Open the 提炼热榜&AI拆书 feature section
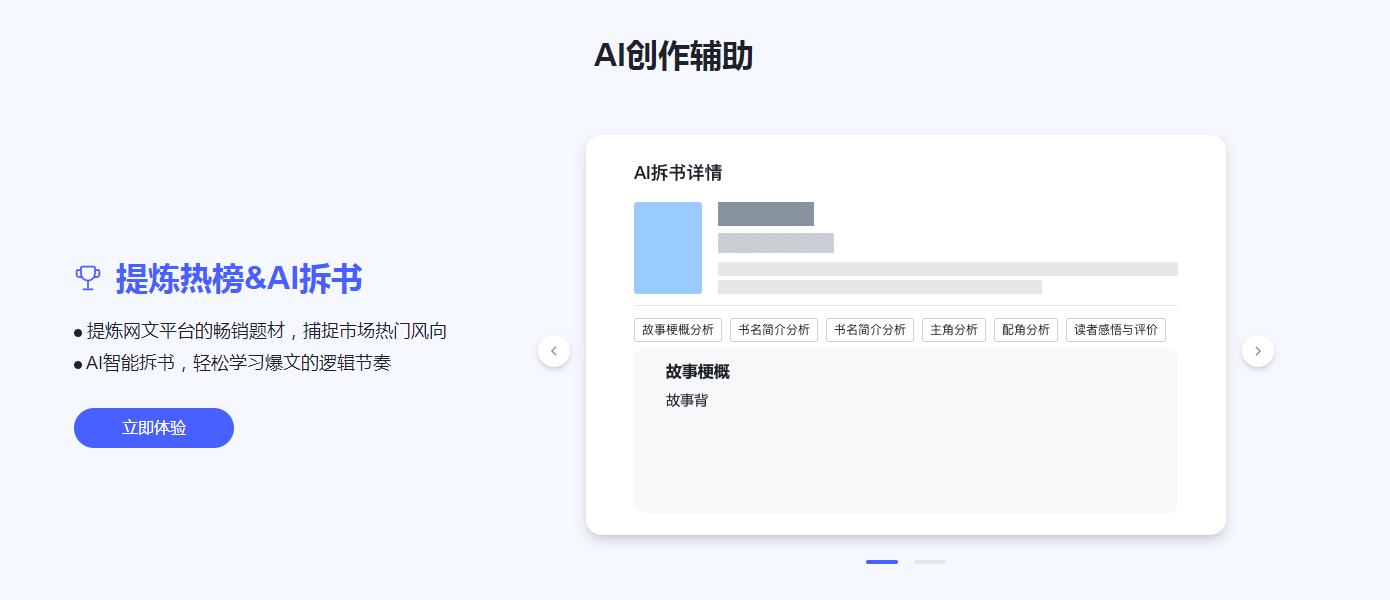 (x=239, y=280)
